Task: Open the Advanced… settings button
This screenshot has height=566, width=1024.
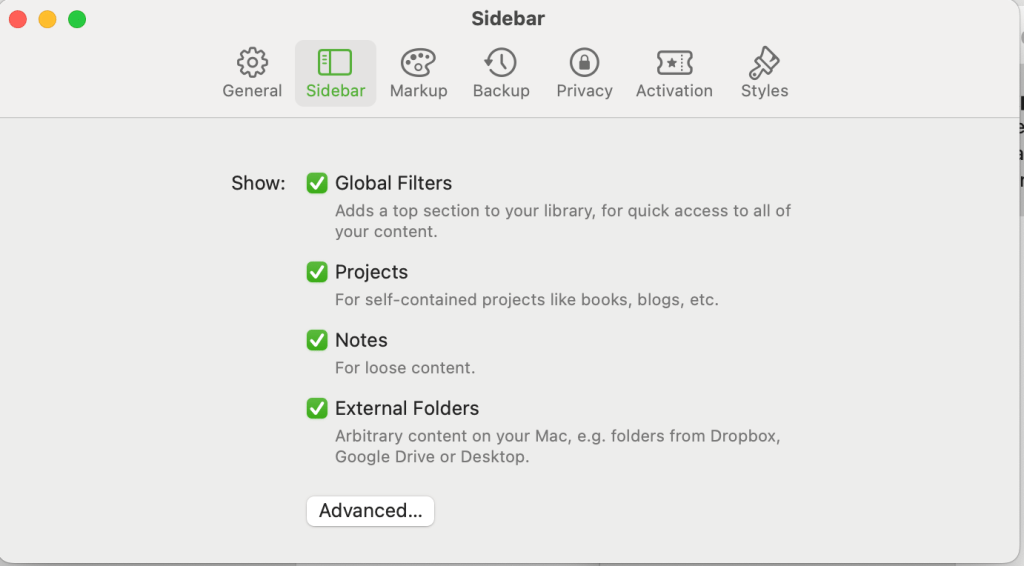Action: coord(370,511)
